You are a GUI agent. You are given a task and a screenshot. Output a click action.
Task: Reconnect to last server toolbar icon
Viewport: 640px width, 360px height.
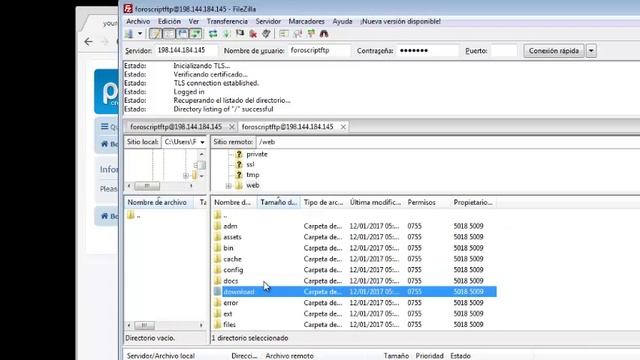267,34
